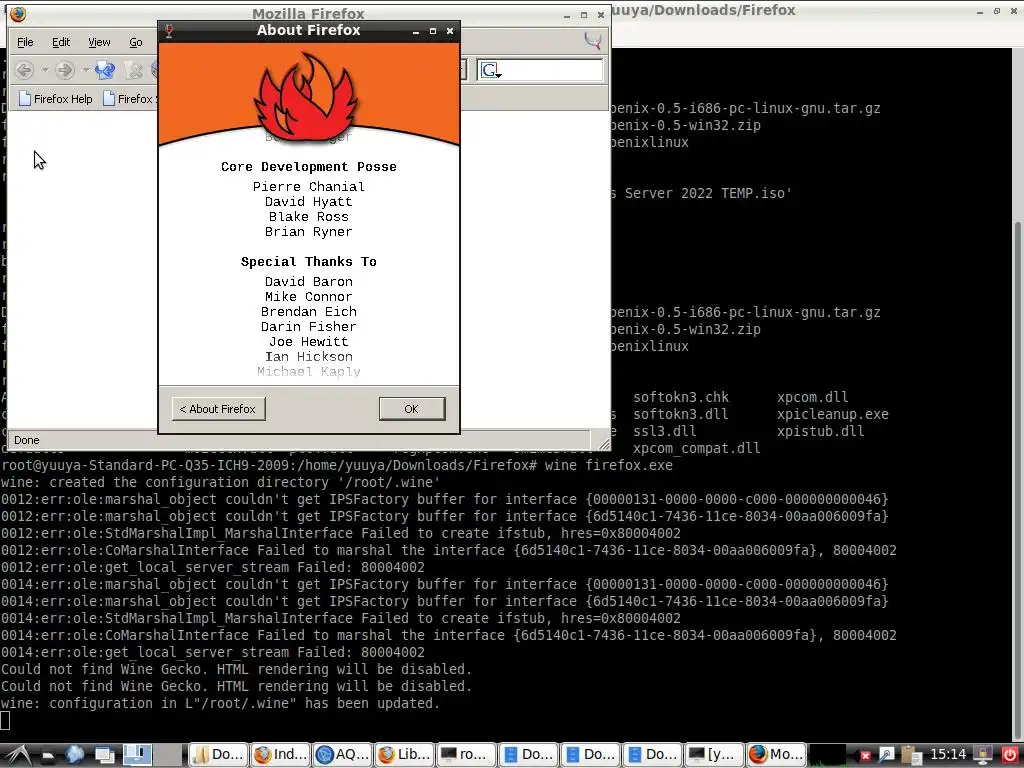Viewport: 1024px width, 768px height.
Task: Click the name 'Brendan Eich' in credits
Action: coord(308,312)
